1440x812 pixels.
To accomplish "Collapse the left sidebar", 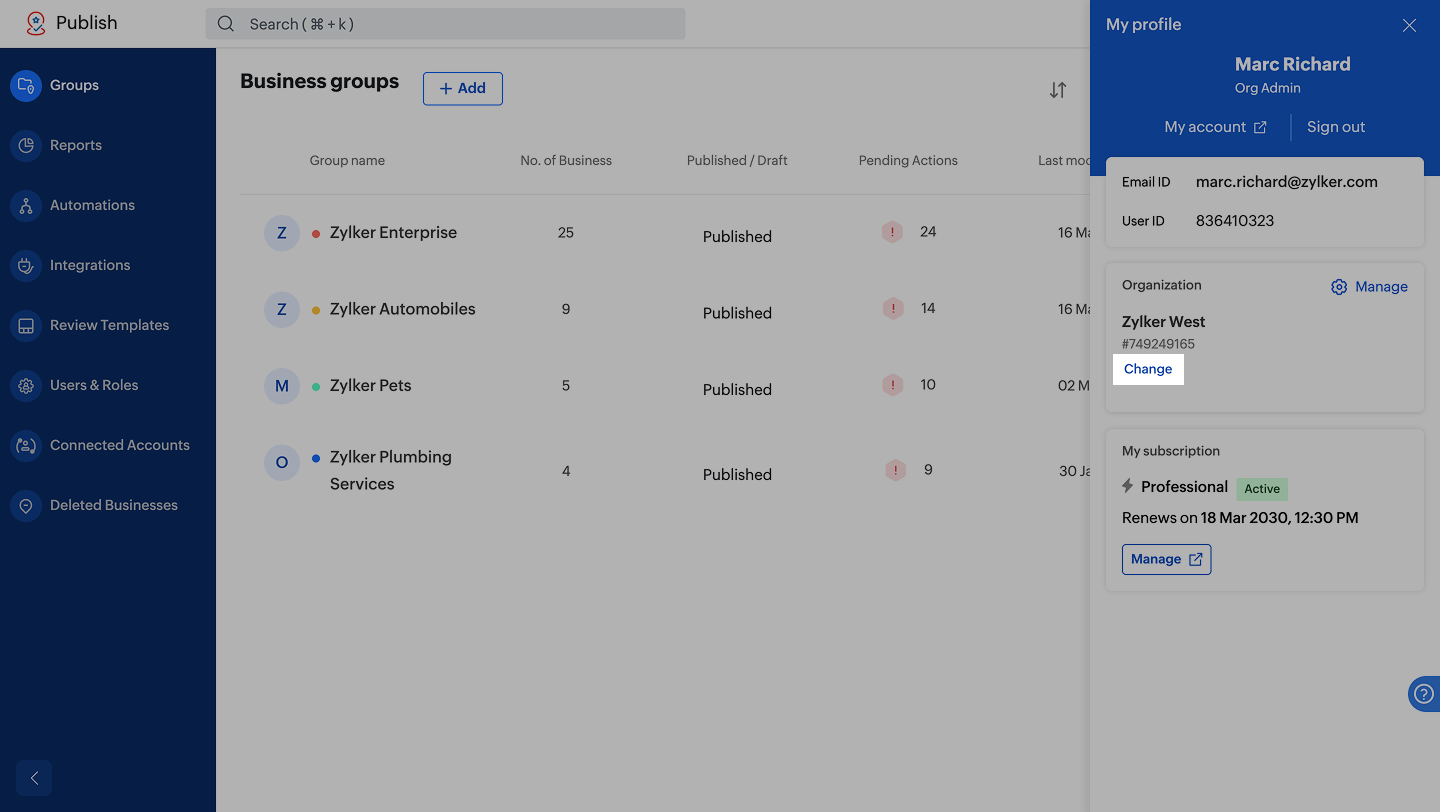I will pyautogui.click(x=34, y=778).
